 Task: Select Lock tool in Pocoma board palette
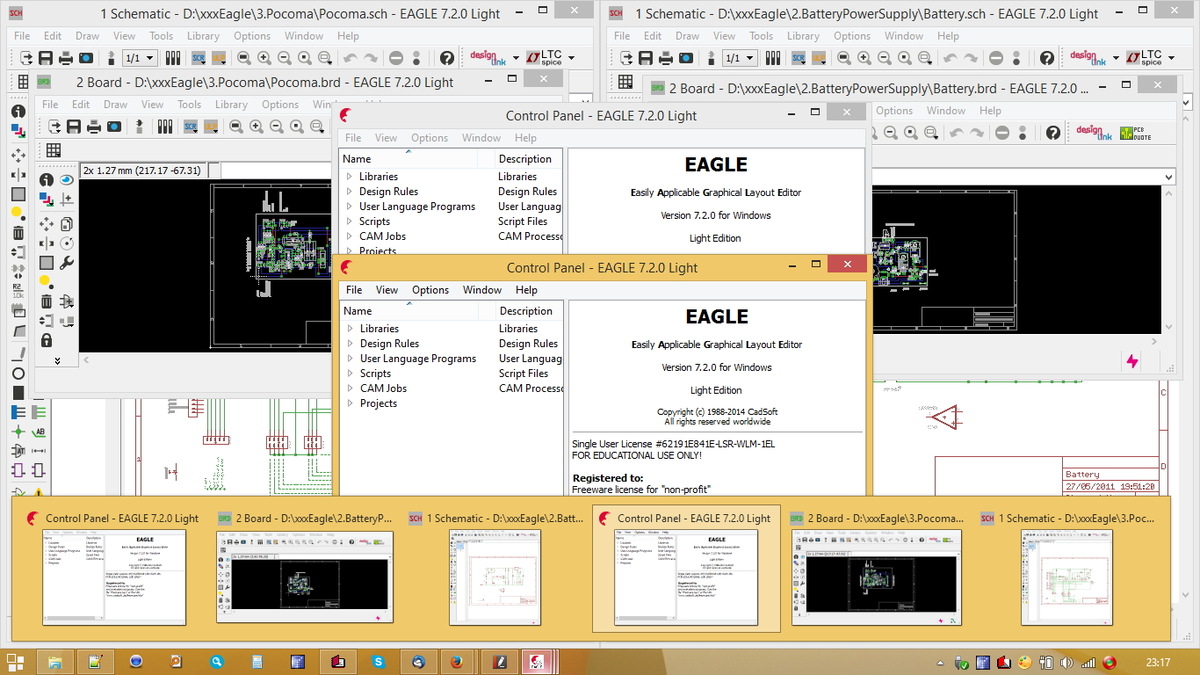pyautogui.click(x=46, y=341)
